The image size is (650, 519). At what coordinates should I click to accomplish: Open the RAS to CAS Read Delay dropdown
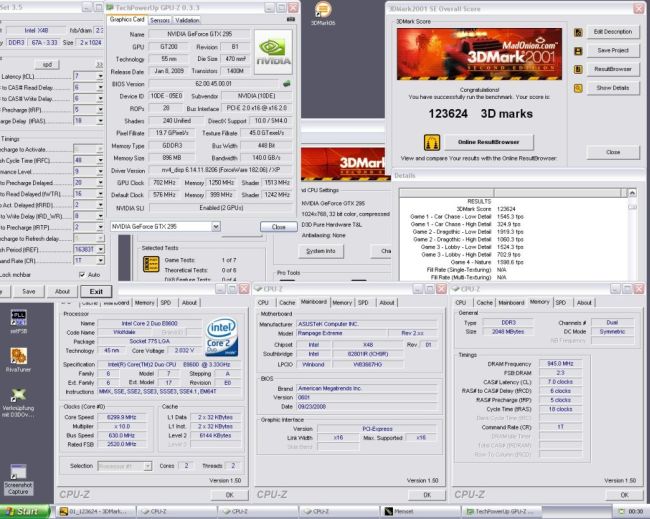(100, 87)
